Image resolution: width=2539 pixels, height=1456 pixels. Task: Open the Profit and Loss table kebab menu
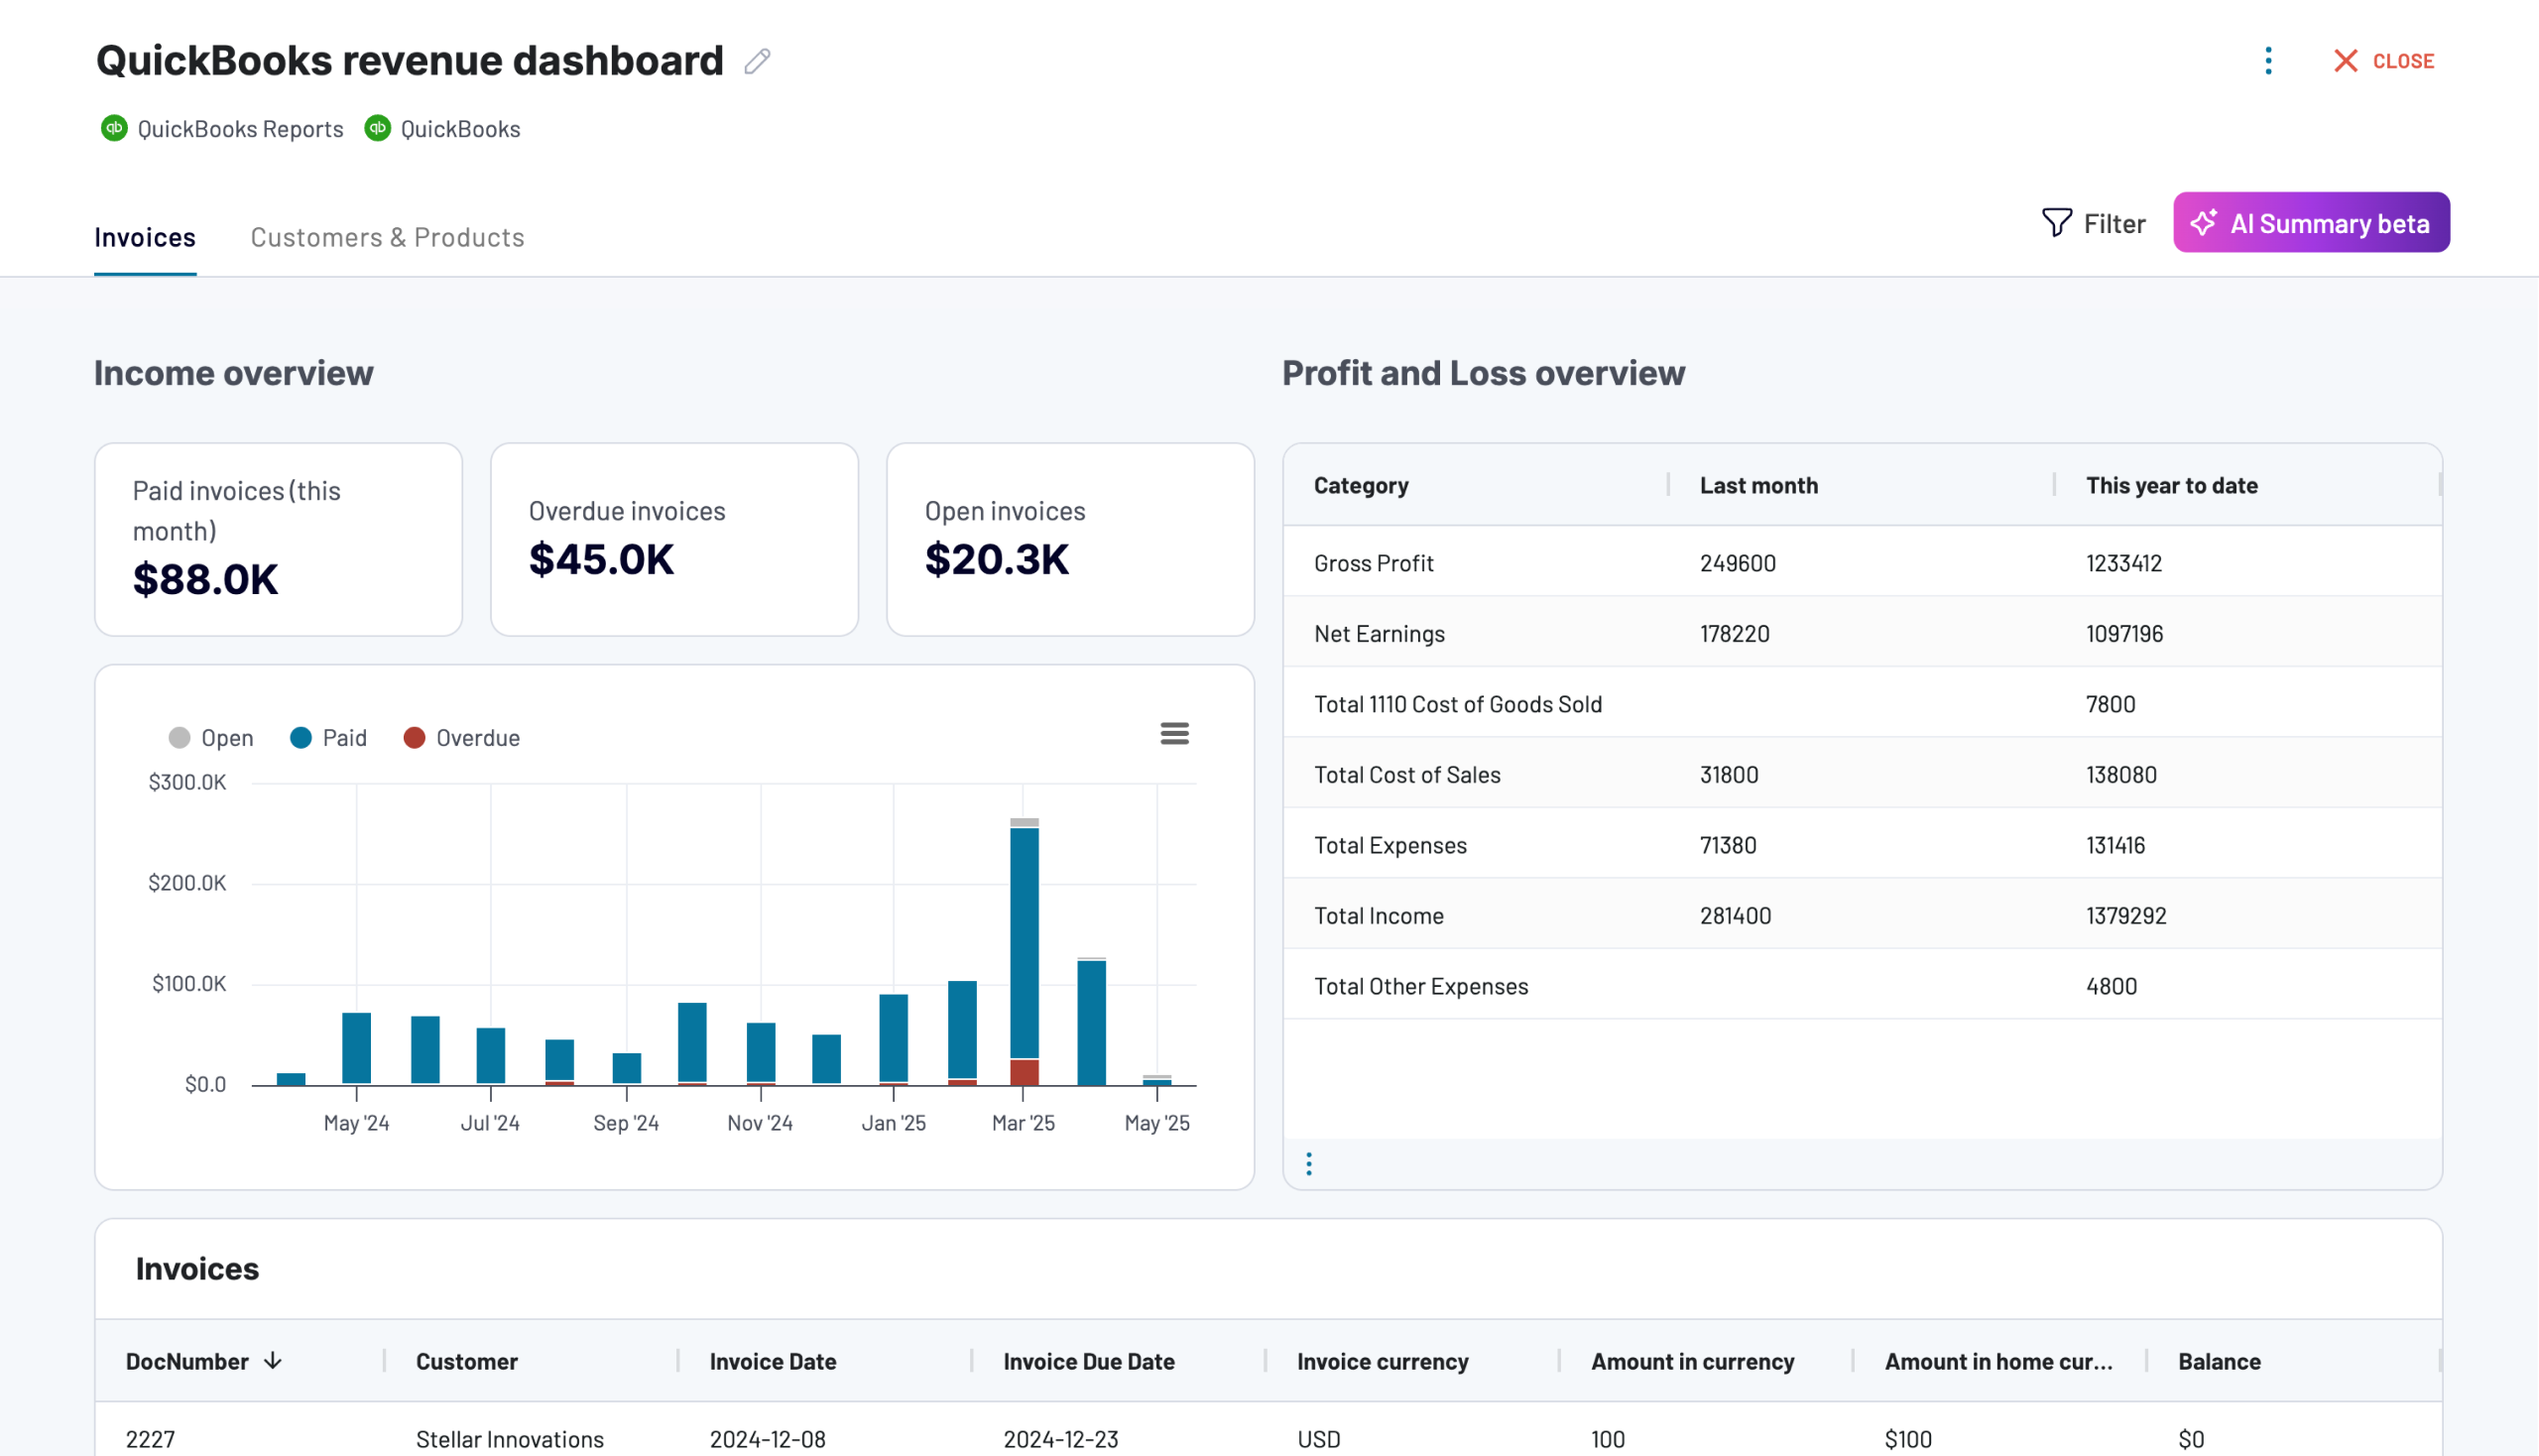1308,1163
